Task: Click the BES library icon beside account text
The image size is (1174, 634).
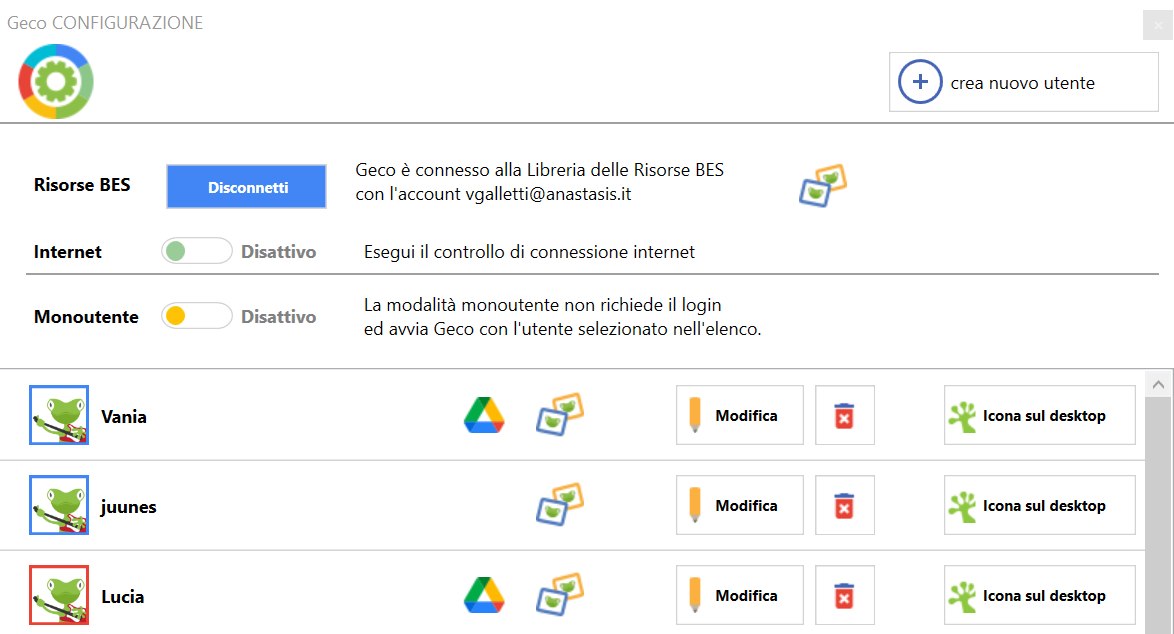Action: click(x=823, y=186)
